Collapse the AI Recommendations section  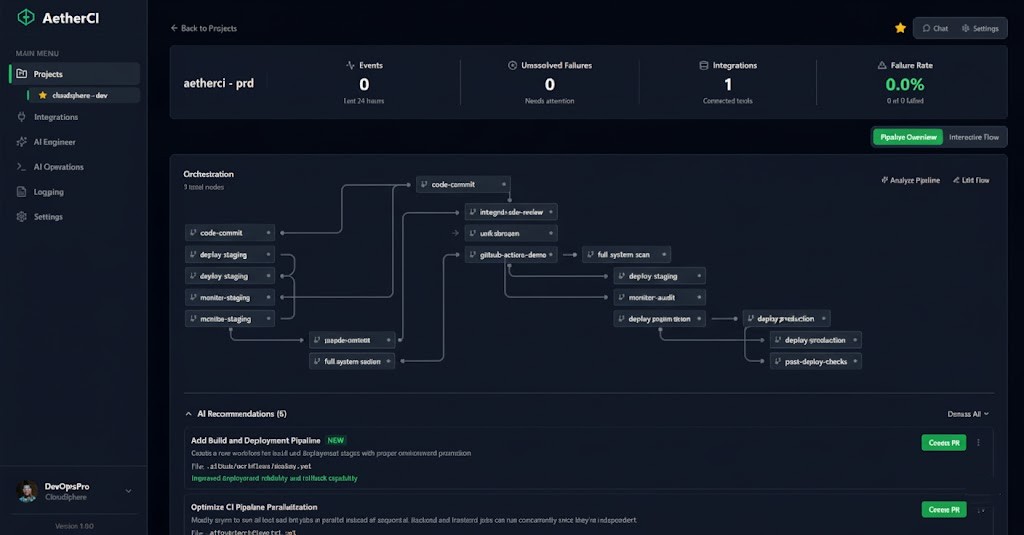pyautogui.click(x=189, y=414)
